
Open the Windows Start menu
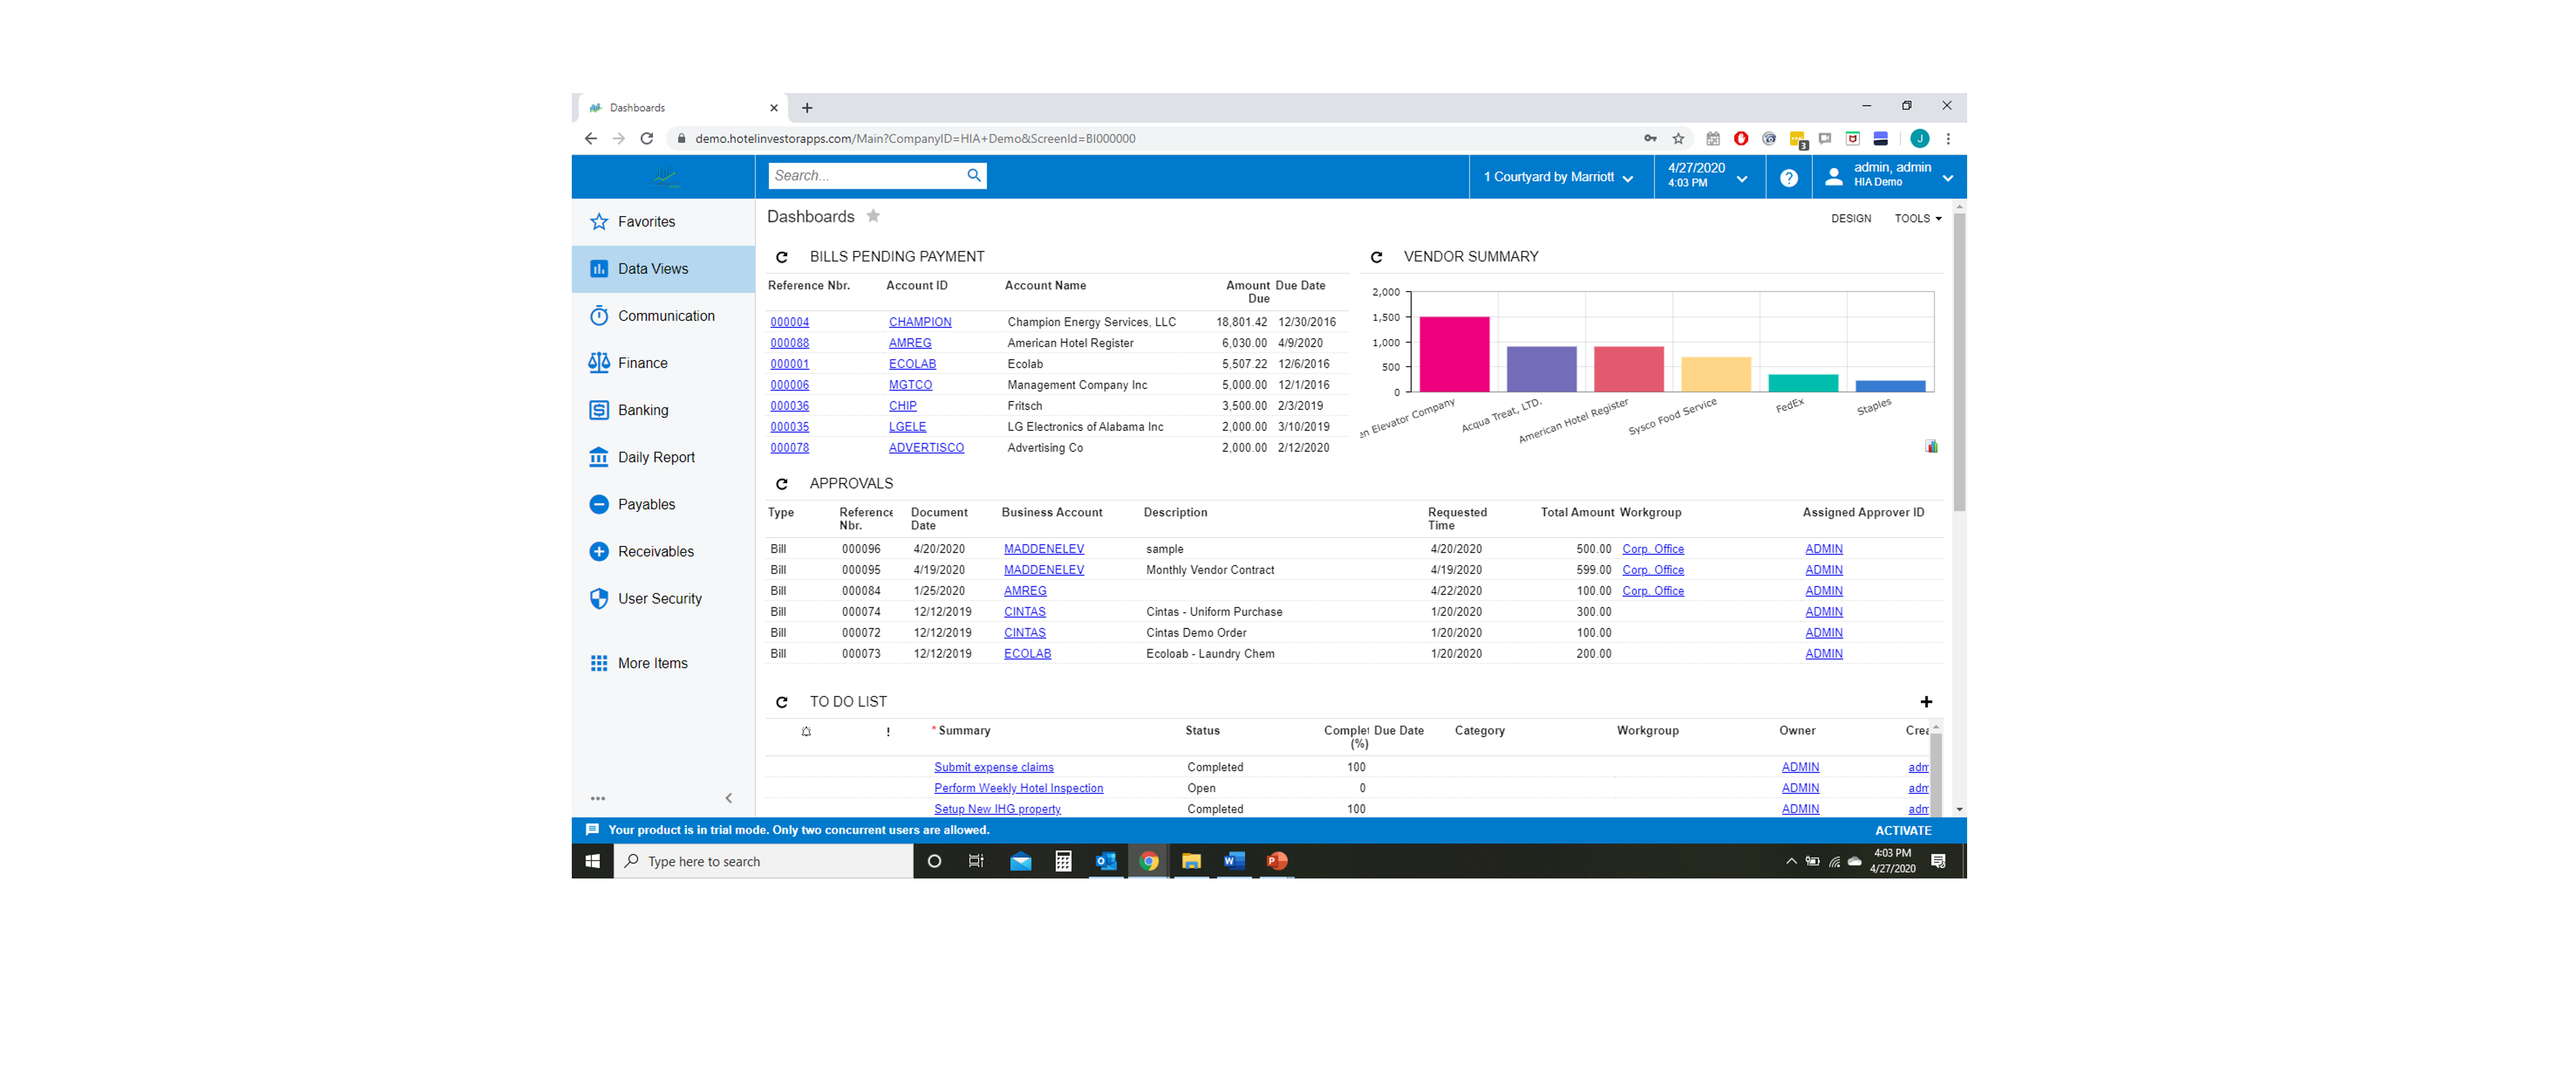click(592, 861)
